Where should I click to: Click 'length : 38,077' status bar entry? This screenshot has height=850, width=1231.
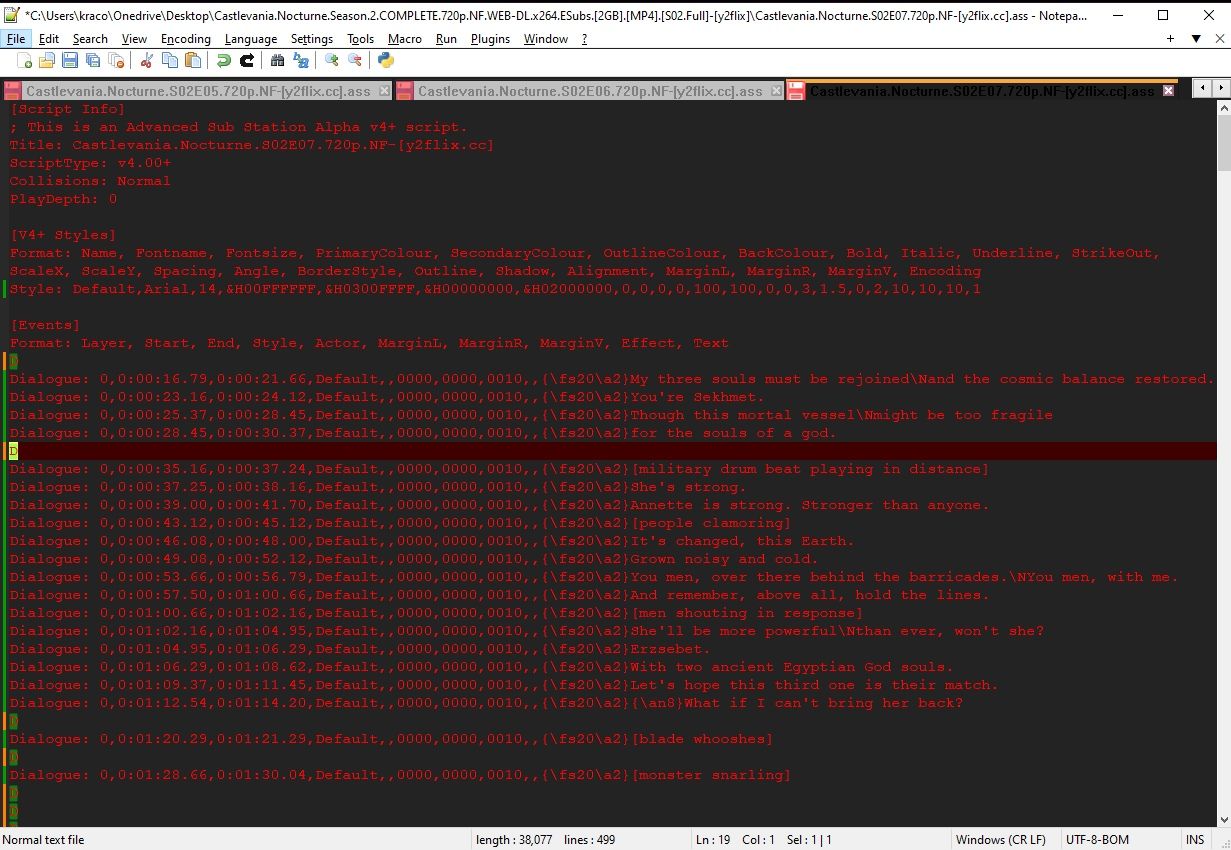click(x=514, y=840)
